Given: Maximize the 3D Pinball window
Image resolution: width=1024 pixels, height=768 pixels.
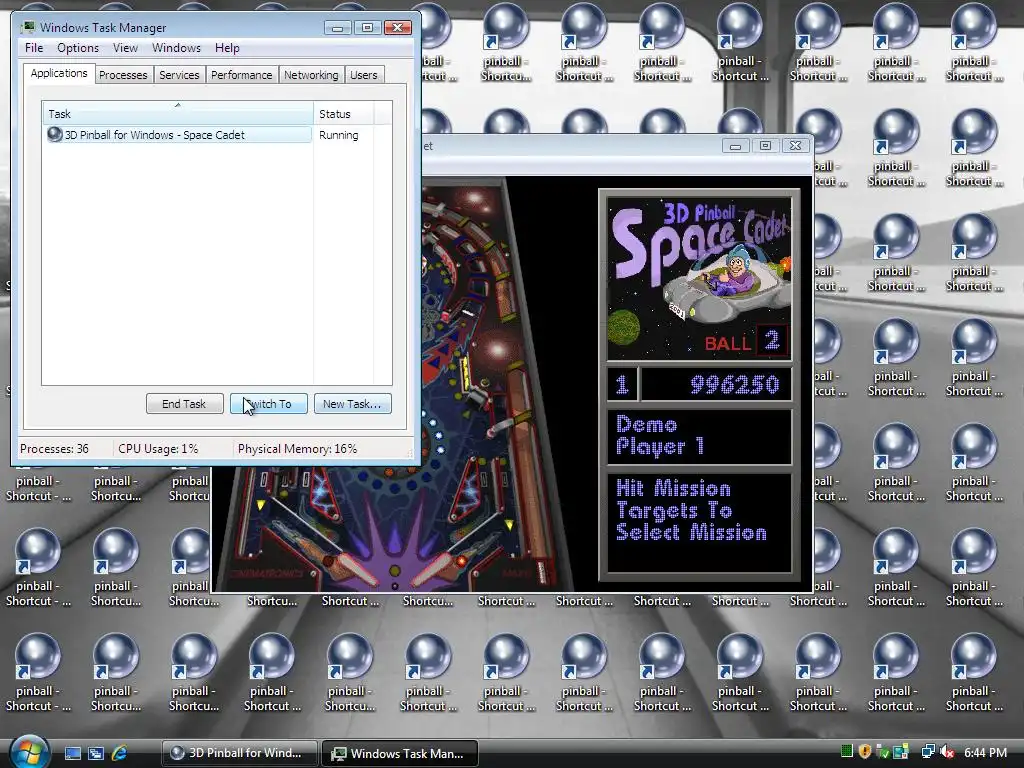Looking at the screenshot, I should [765, 146].
